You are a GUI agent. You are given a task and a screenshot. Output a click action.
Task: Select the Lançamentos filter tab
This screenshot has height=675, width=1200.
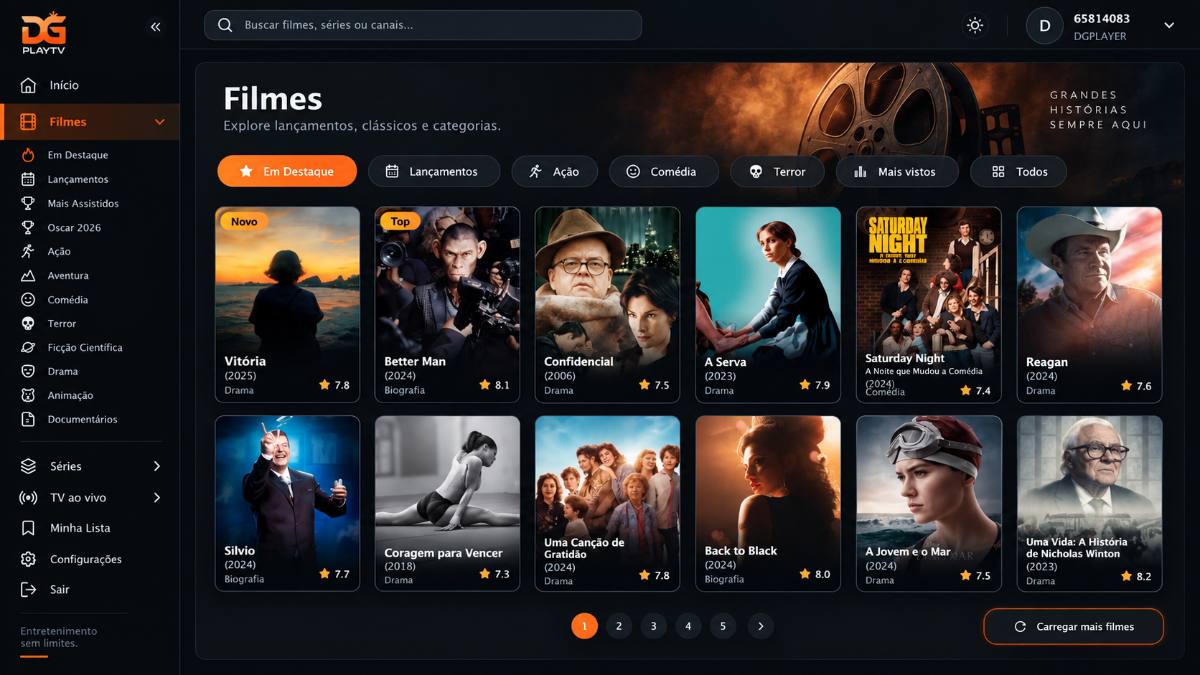[x=434, y=171]
